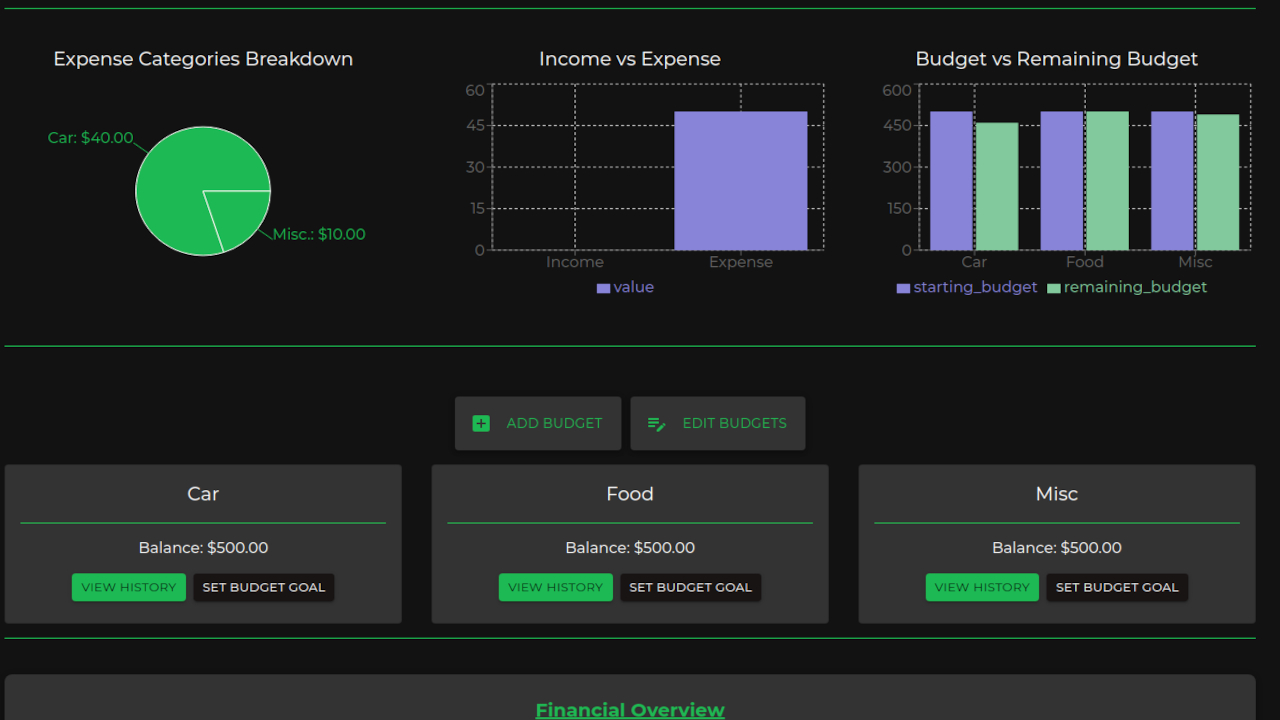Click the remaining_budget legend swatch
This screenshot has width=1280, height=720.
[x=1053, y=288]
